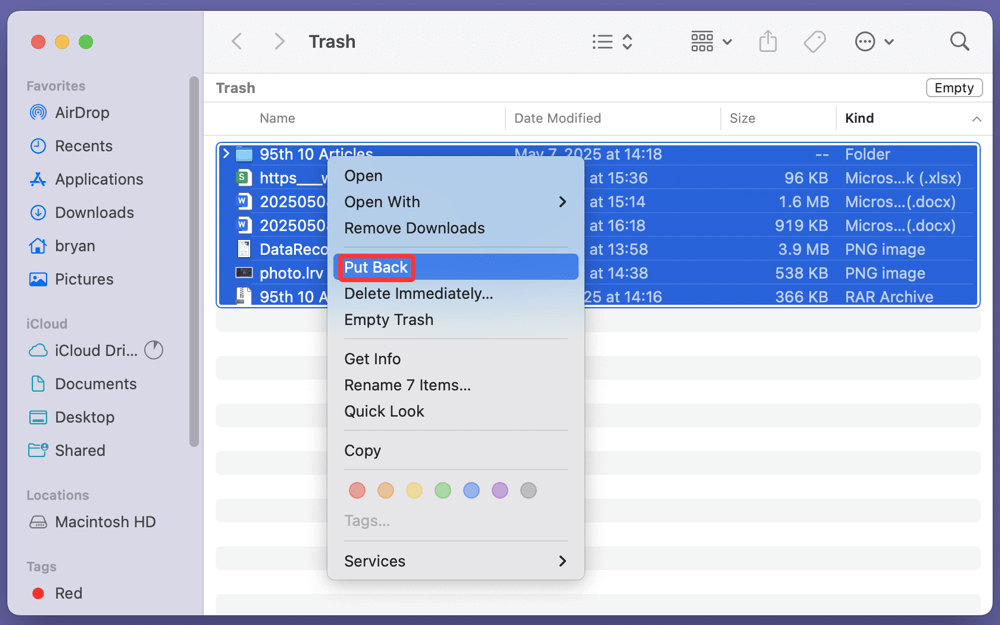Click the Share icon in toolbar
The height and width of the screenshot is (625, 1000).
pyautogui.click(x=767, y=42)
